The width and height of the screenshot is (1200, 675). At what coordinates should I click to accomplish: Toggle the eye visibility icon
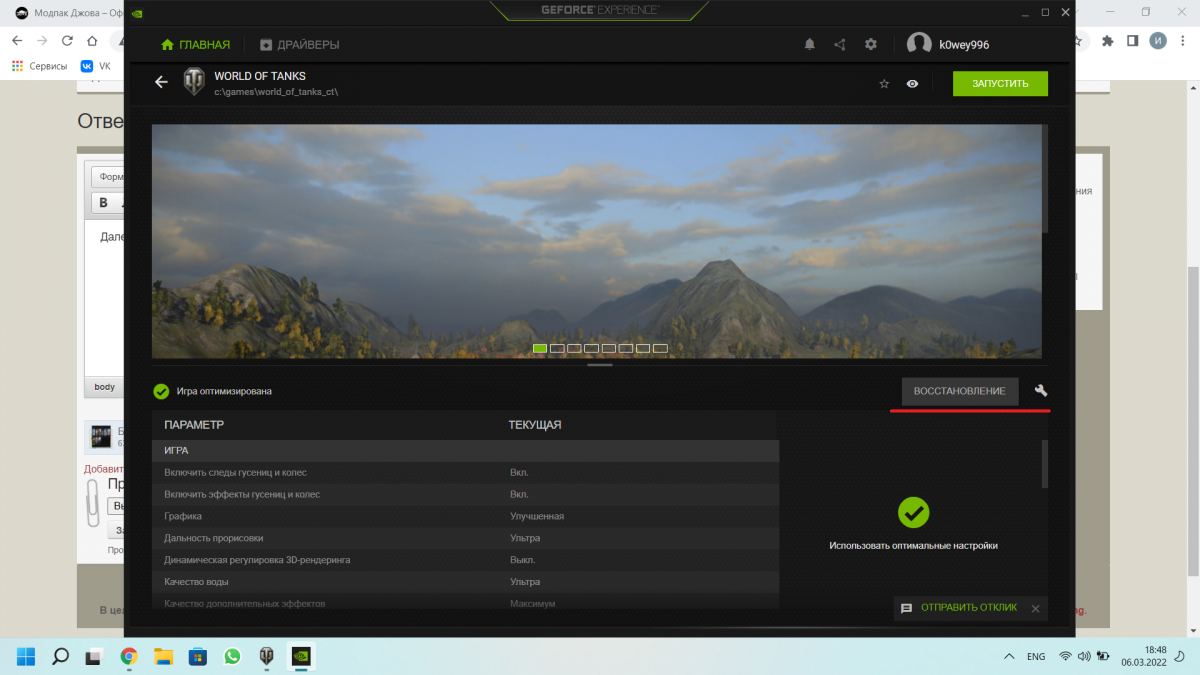(912, 84)
